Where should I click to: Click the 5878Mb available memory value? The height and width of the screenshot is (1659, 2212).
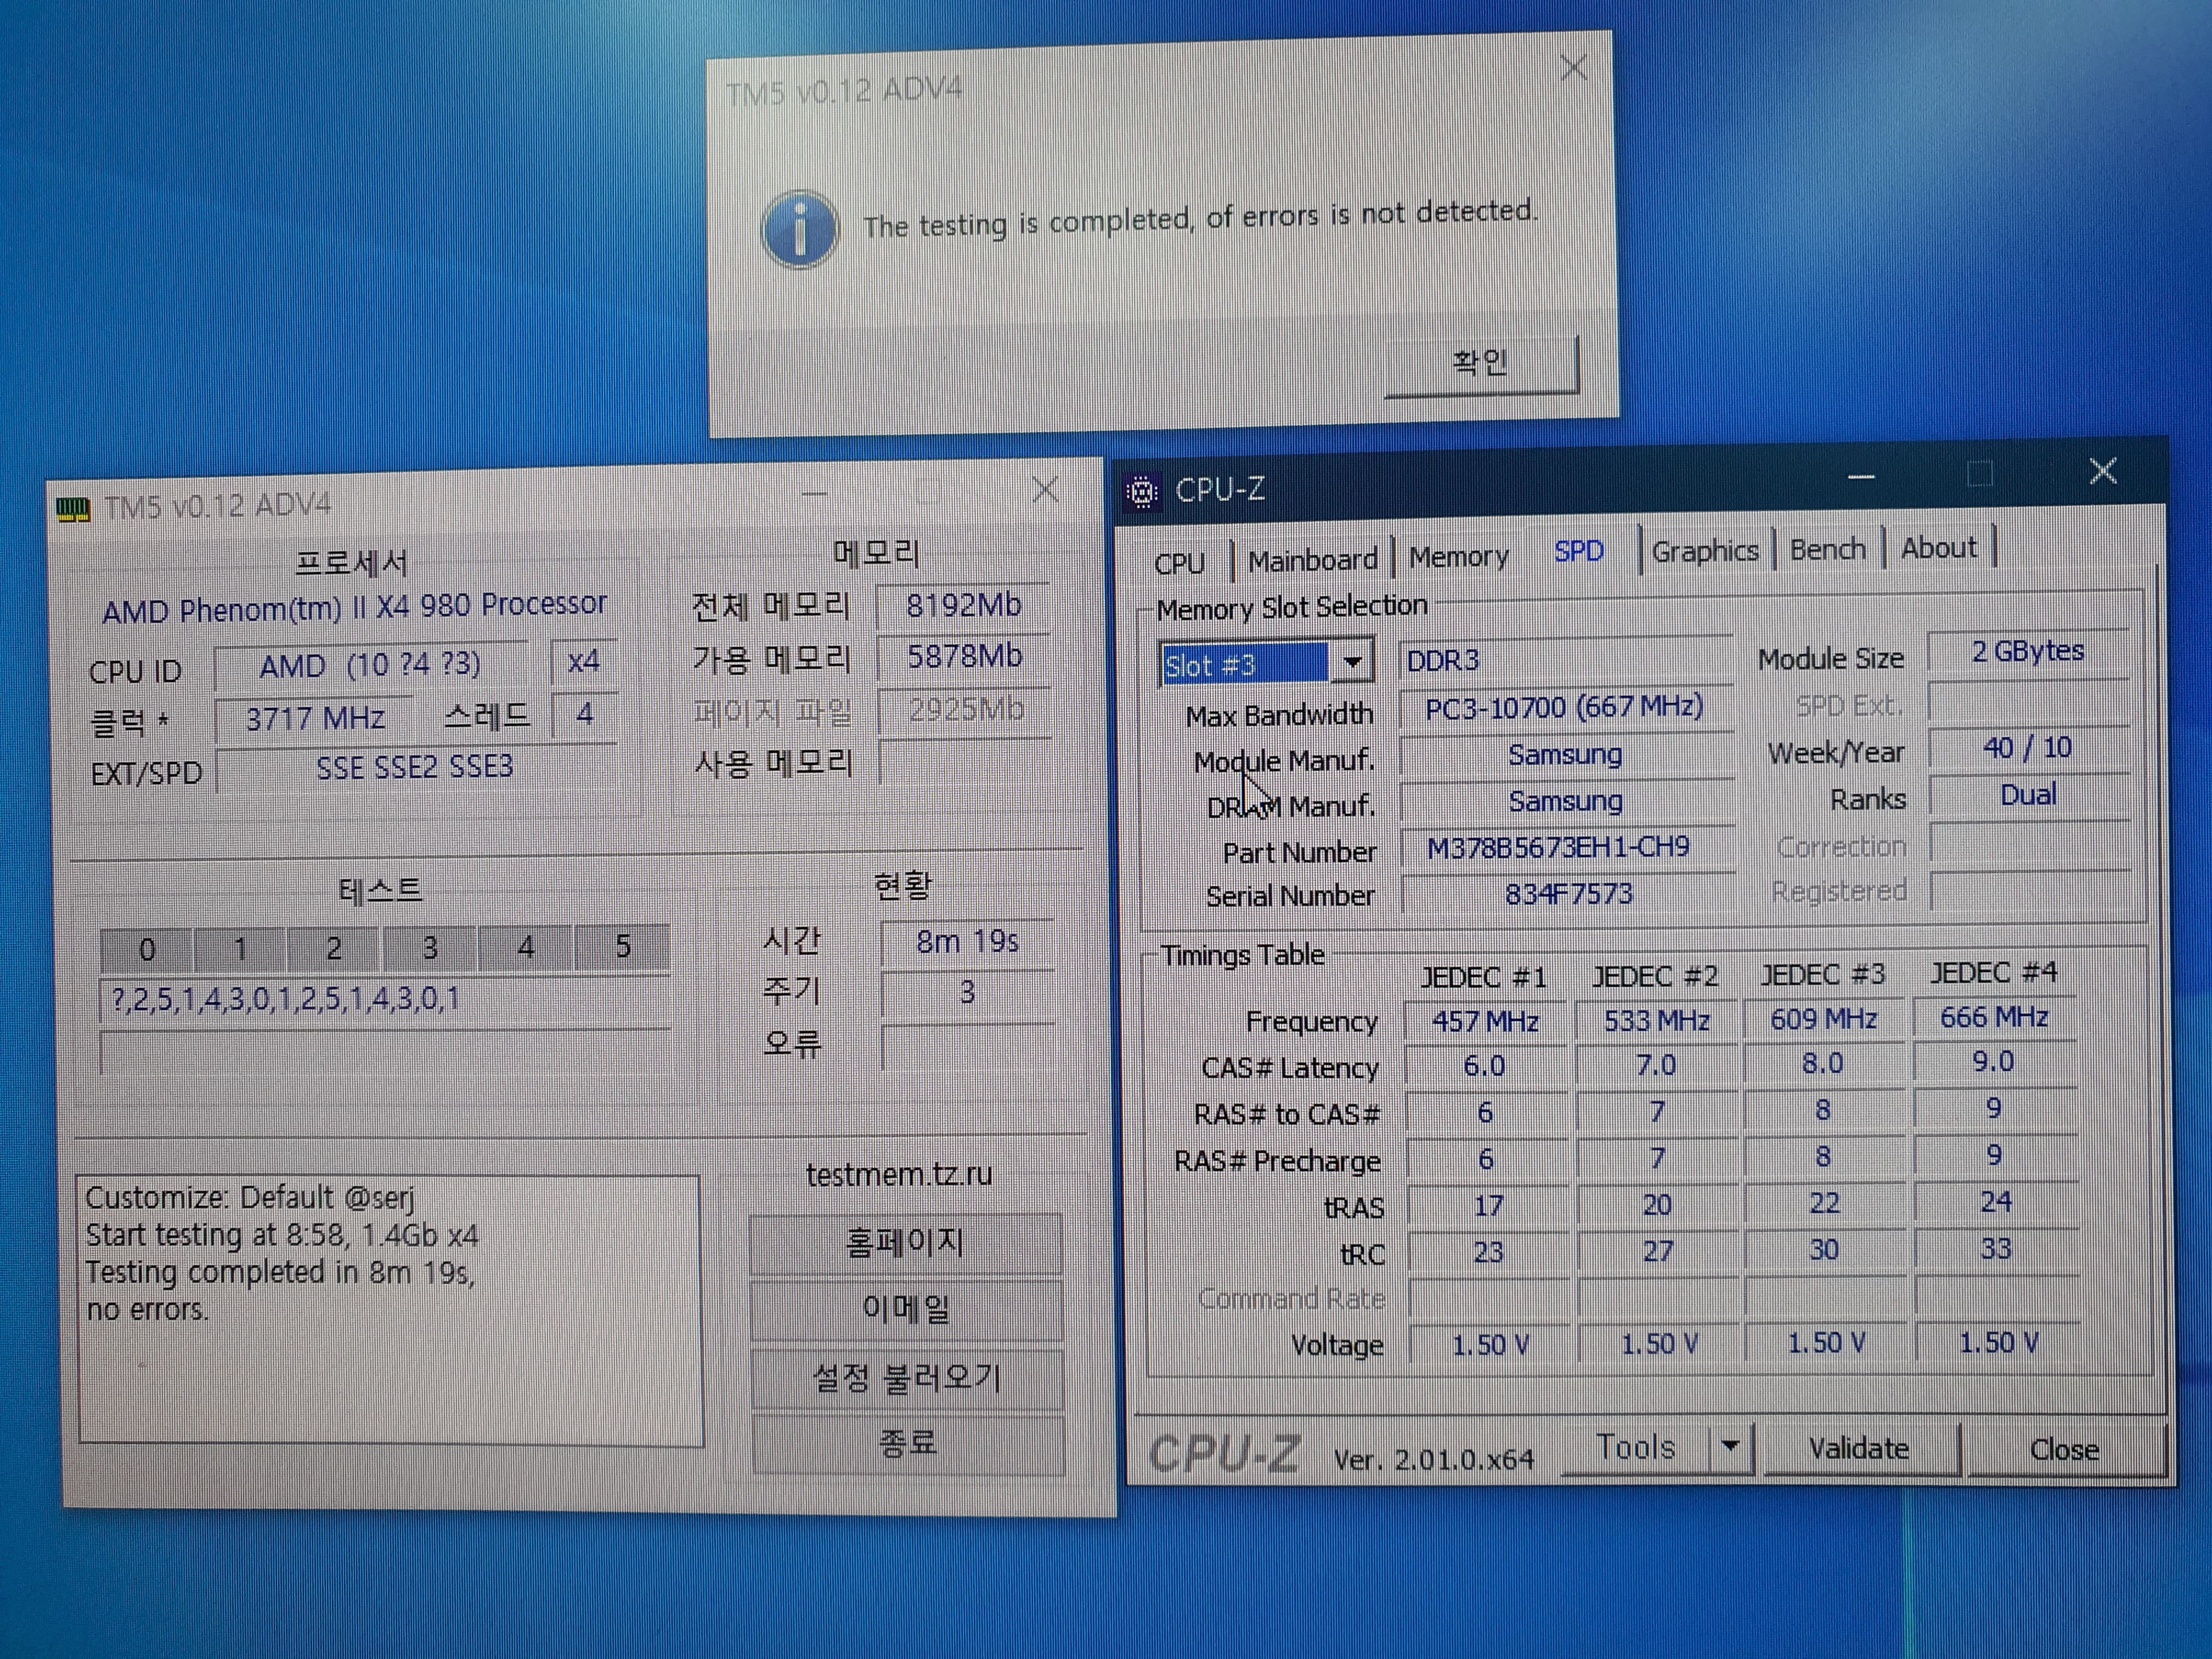coord(964,657)
